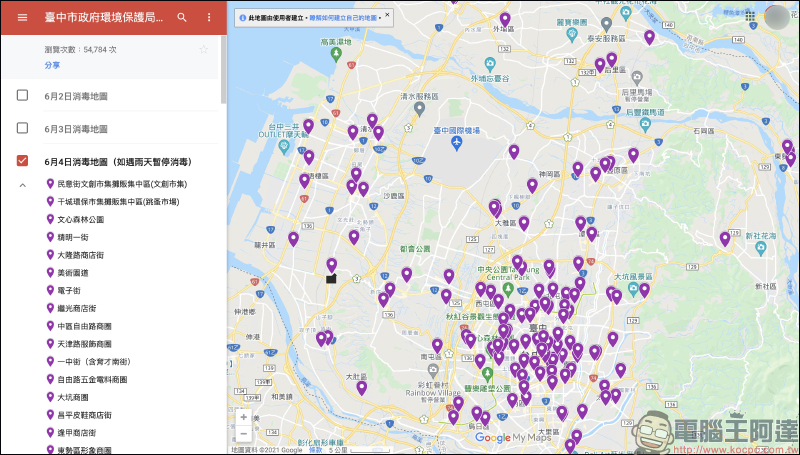Click the purple pin near 龍井區
800x455 pixels.
(x=293, y=239)
